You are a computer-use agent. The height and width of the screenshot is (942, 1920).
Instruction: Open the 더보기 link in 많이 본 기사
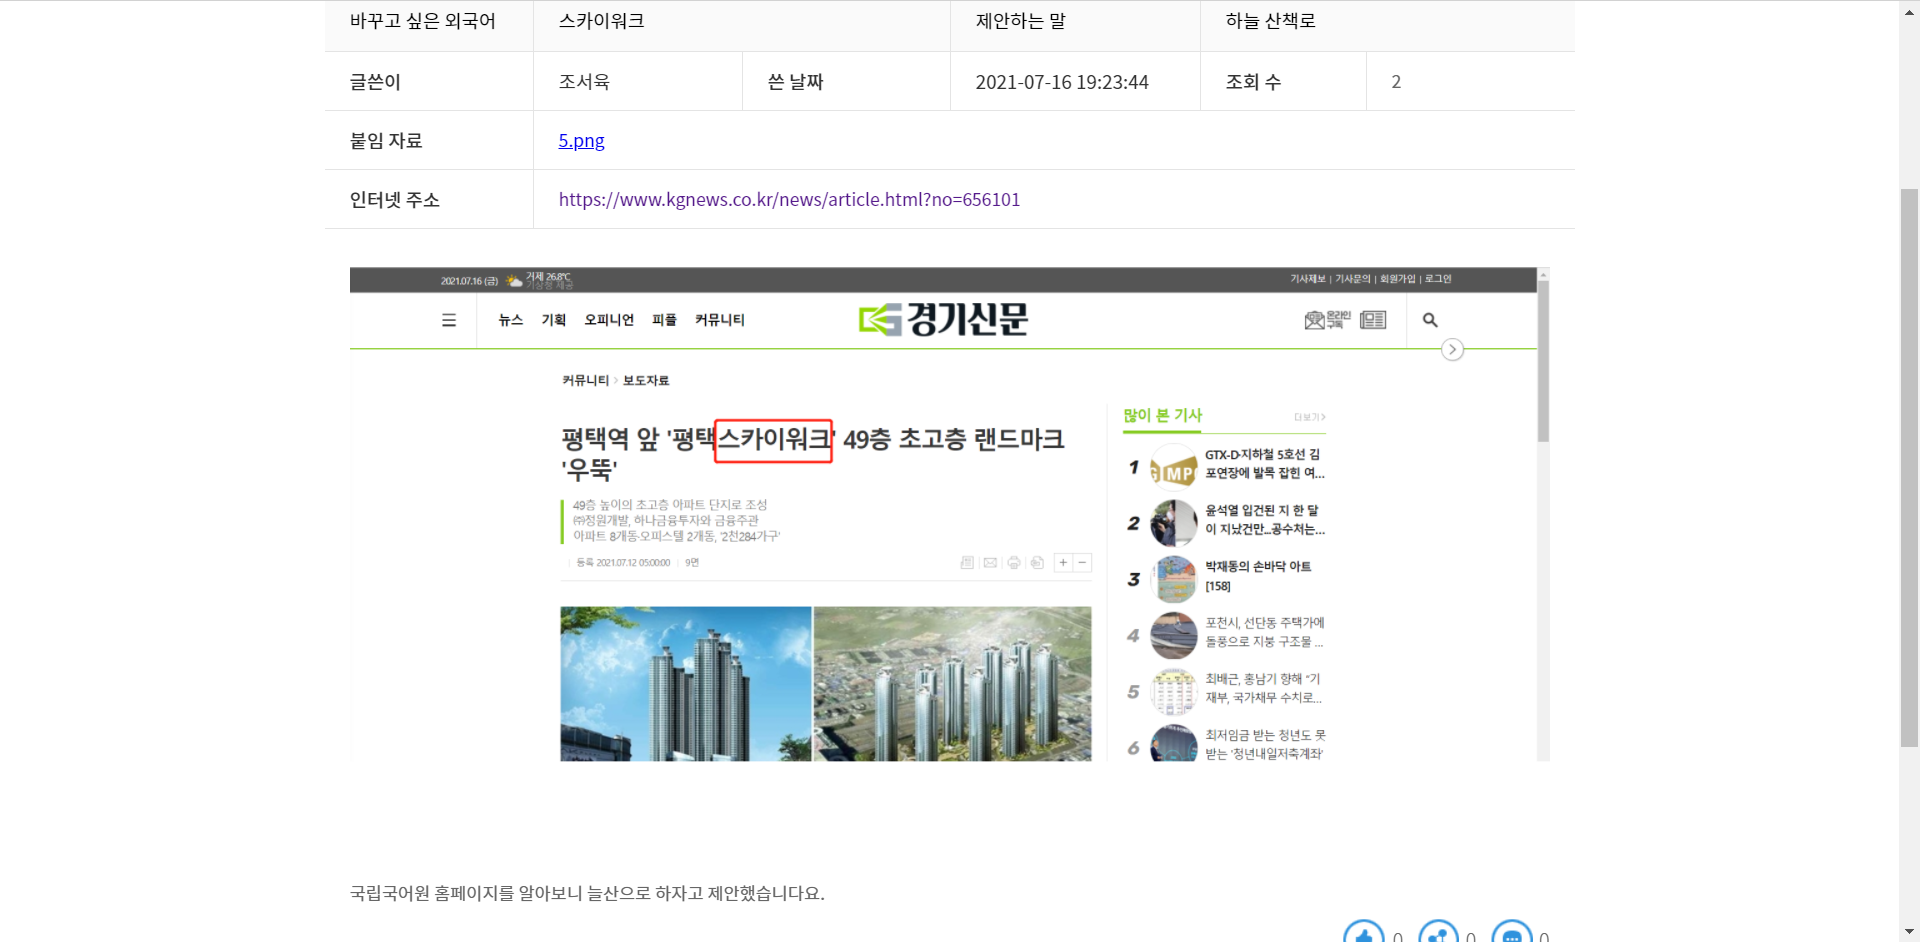coord(1309,417)
